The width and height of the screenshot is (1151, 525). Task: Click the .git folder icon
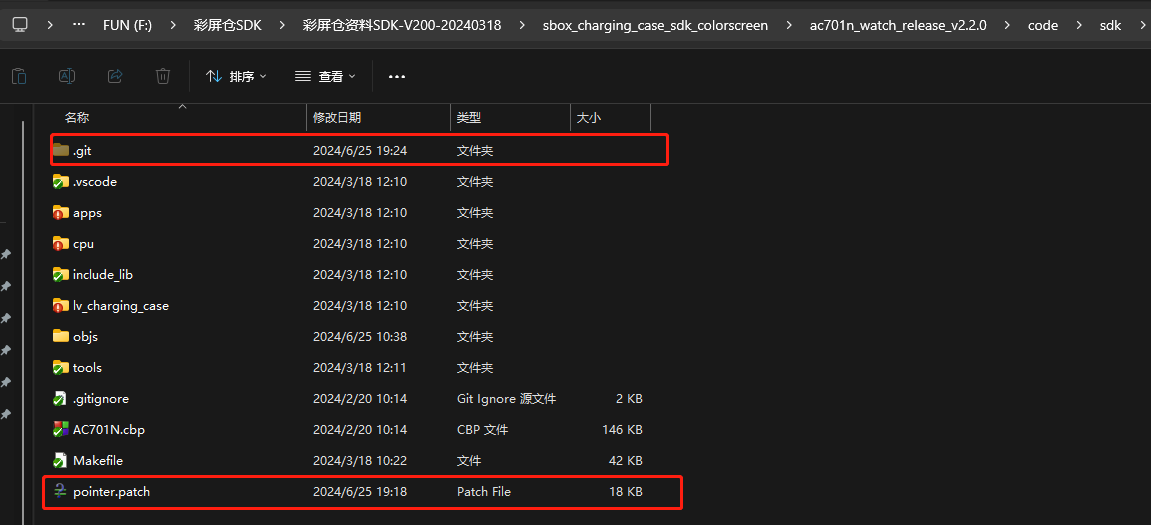pos(61,151)
